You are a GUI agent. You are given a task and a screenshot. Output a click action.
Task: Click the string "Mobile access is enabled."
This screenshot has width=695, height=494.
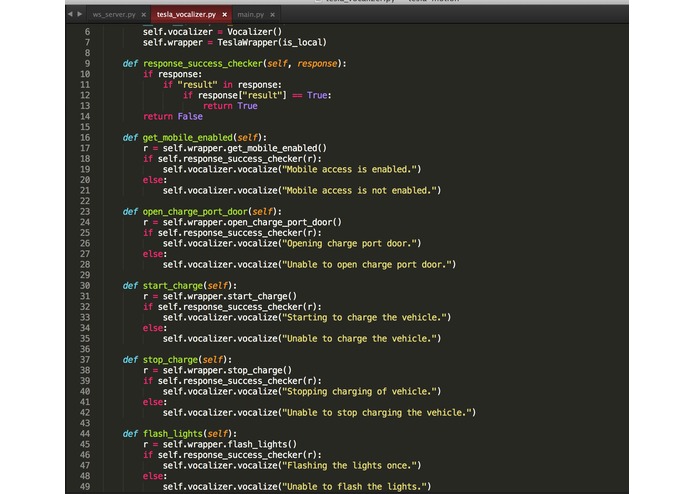(x=349, y=170)
